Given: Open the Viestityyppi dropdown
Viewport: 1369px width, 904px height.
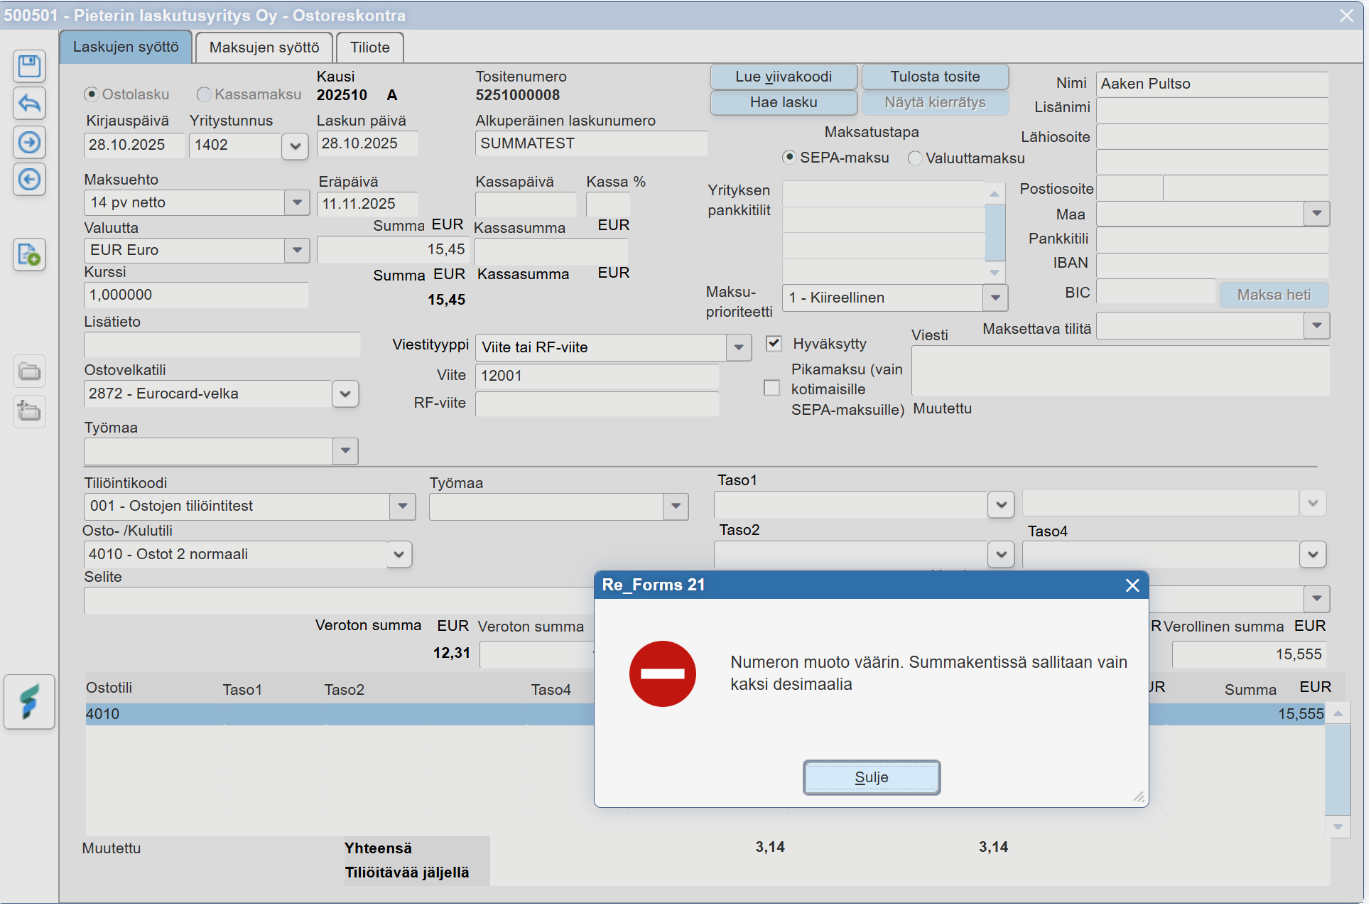Looking at the screenshot, I should tap(738, 348).
